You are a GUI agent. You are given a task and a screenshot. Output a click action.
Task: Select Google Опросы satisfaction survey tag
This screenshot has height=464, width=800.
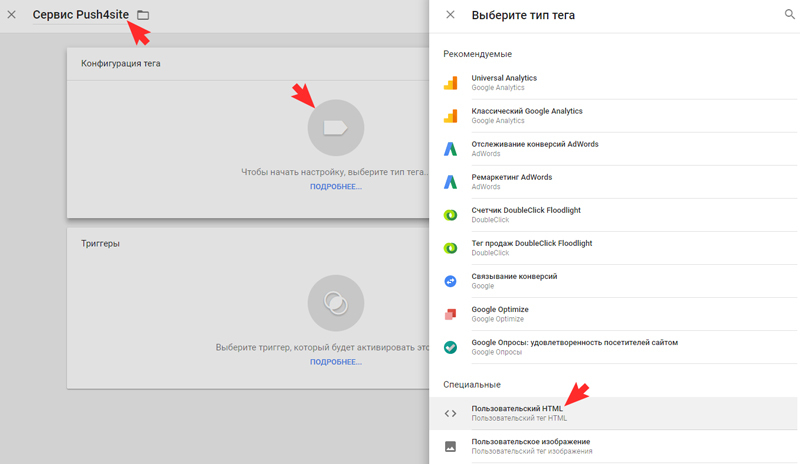614,347
